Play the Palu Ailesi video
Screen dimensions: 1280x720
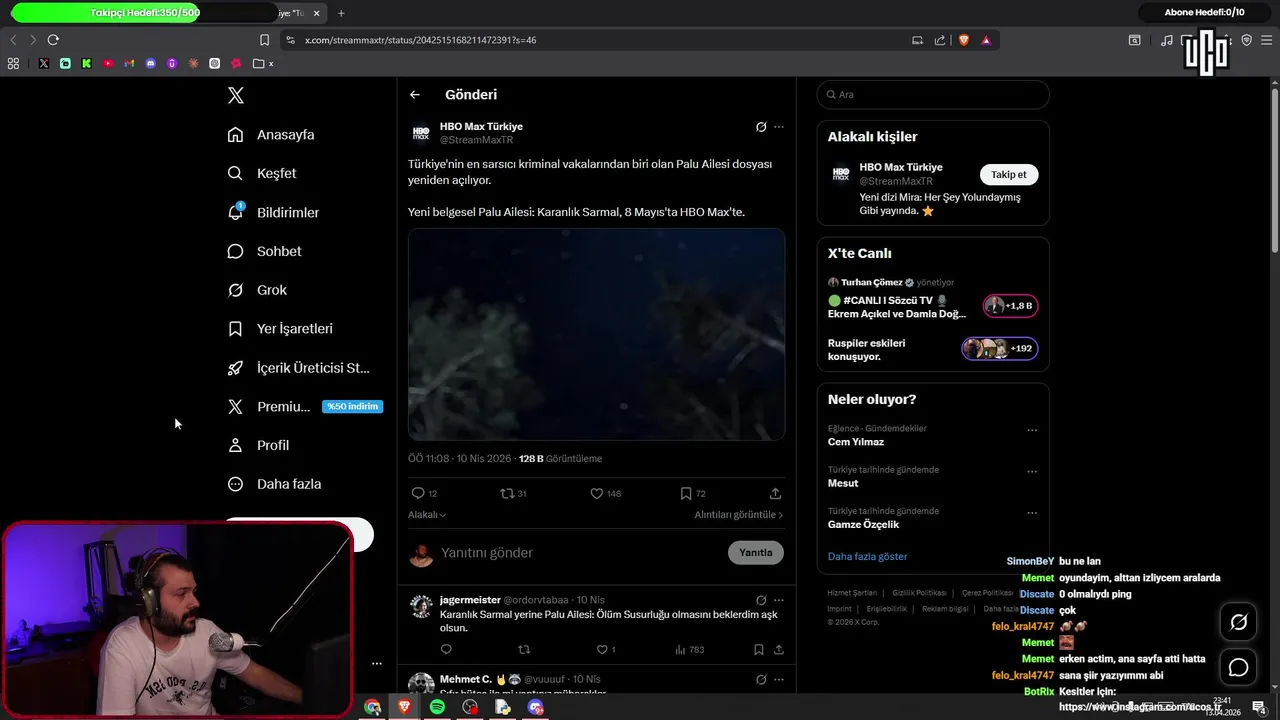[596, 334]
